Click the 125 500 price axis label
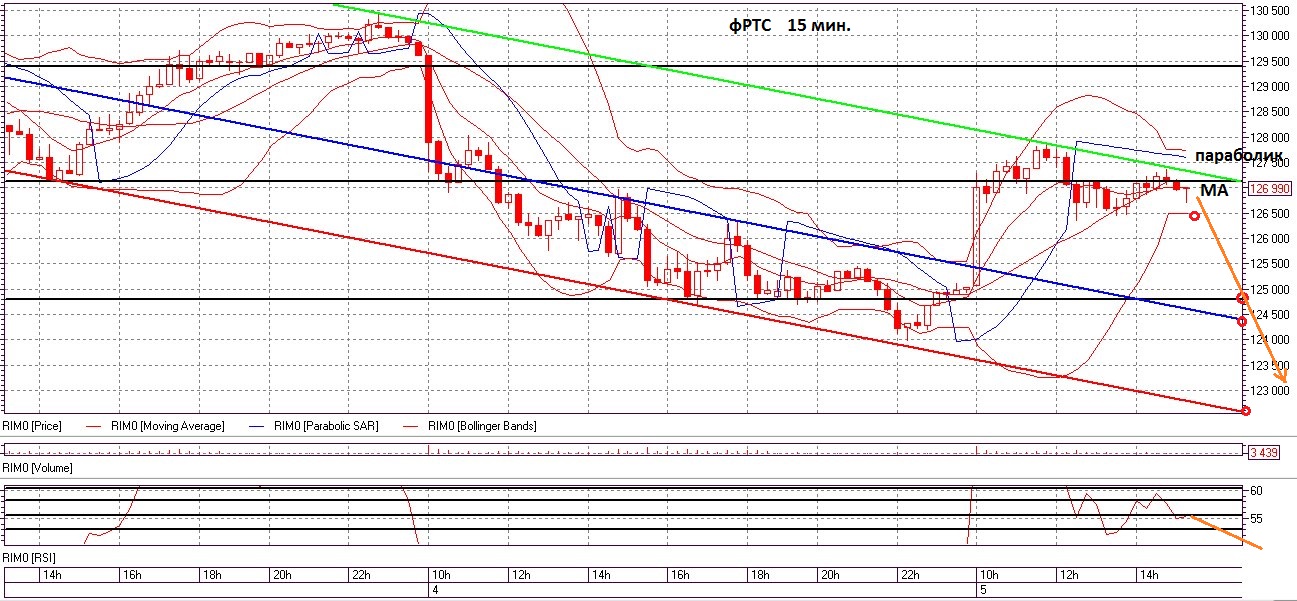The width and height of the screenshot is (1297, 601). click(1270, 264)
